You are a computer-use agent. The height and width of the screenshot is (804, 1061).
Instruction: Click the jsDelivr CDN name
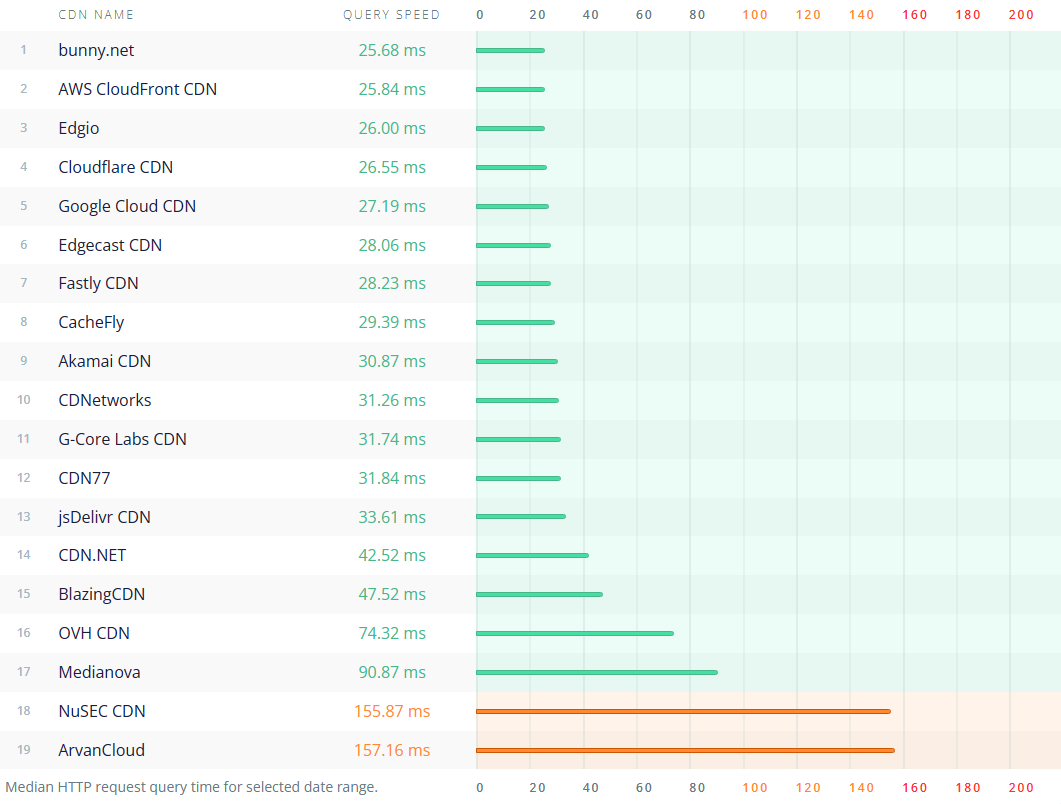click(x=104, y=517)
